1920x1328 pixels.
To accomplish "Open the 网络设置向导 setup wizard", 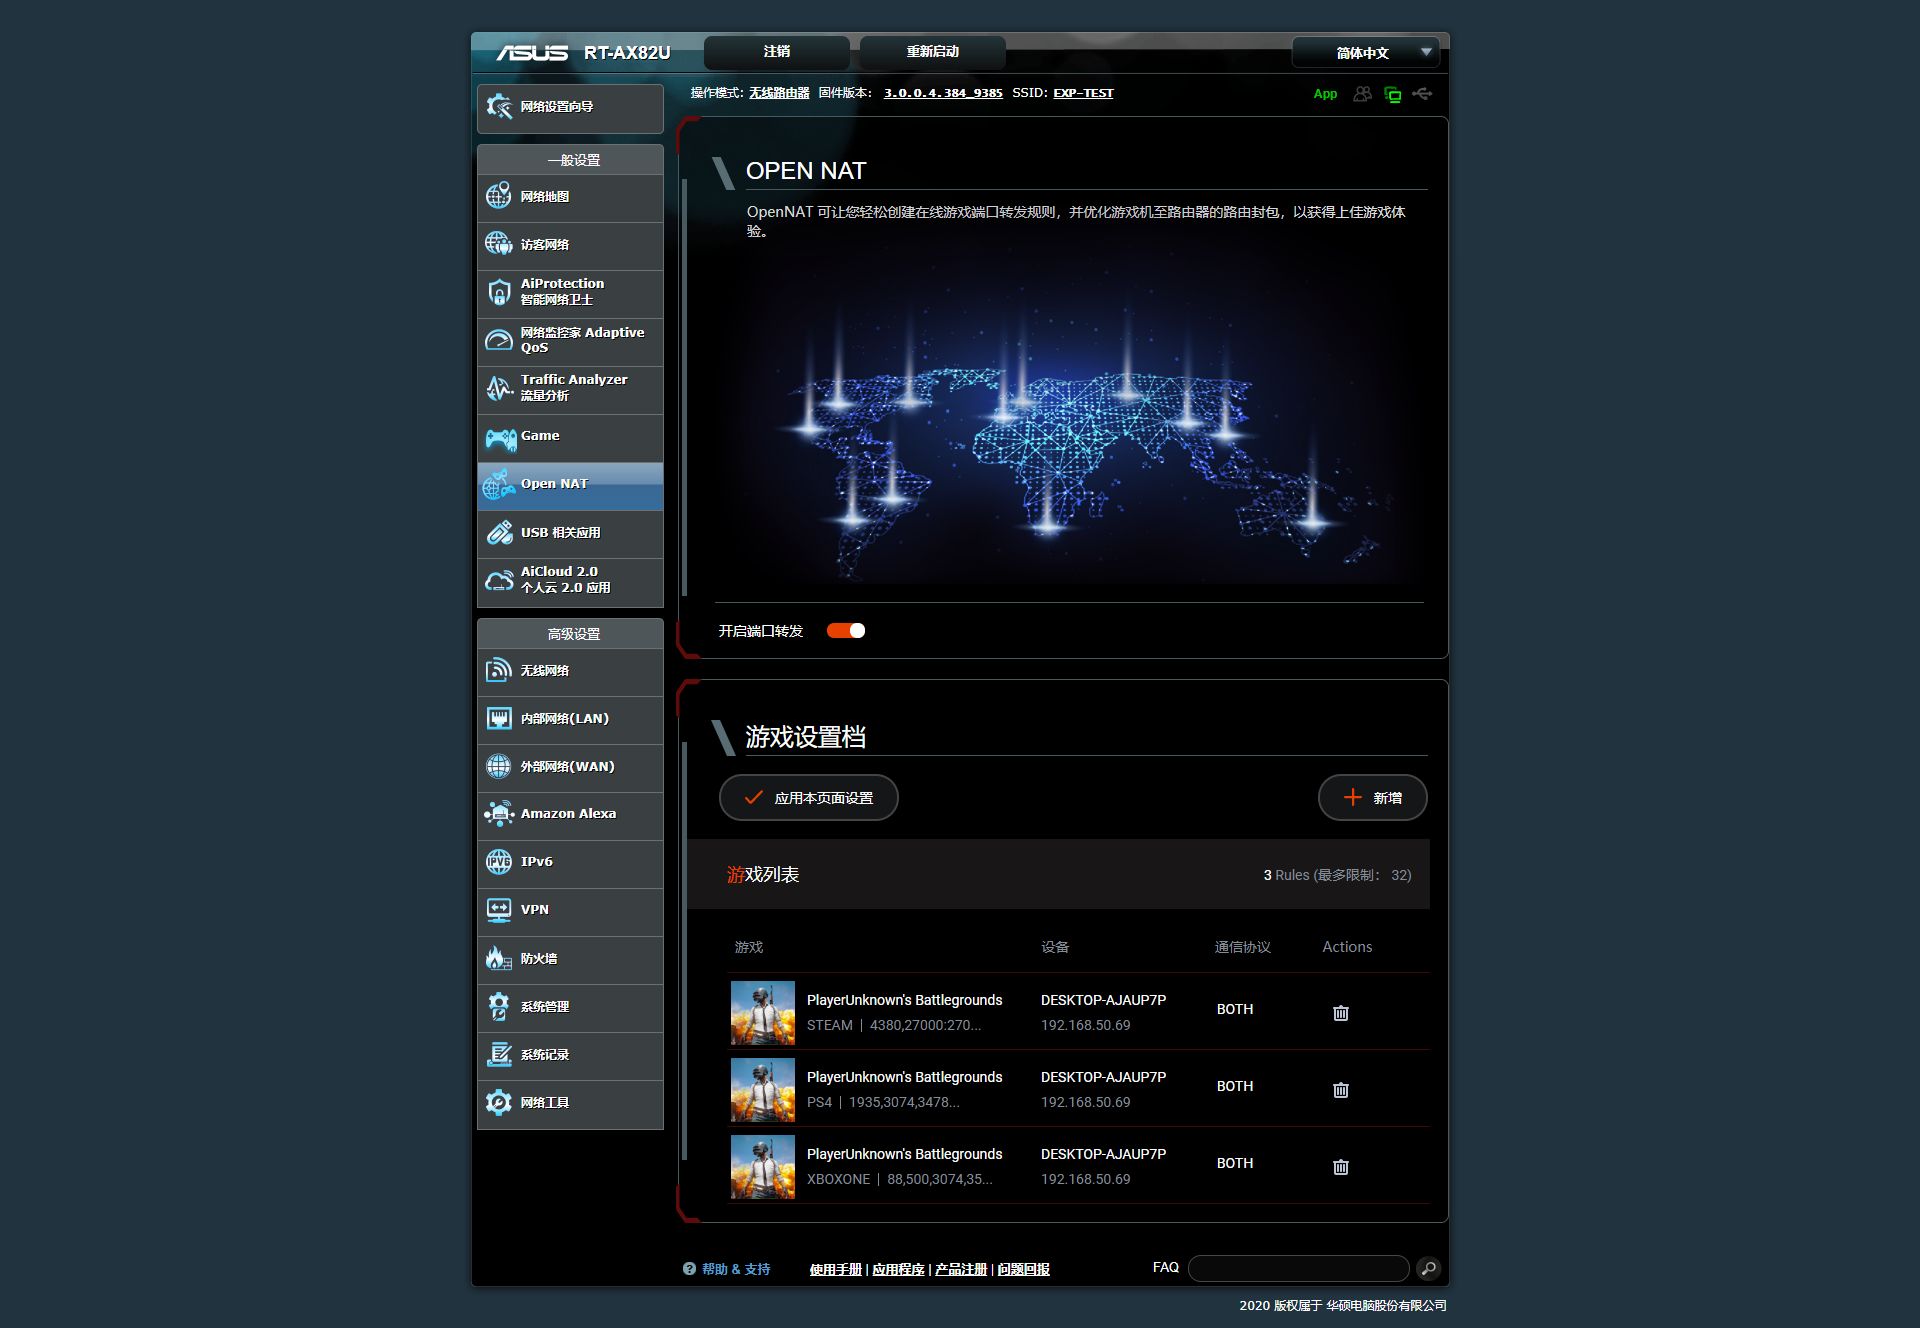I will pos(570,107).
